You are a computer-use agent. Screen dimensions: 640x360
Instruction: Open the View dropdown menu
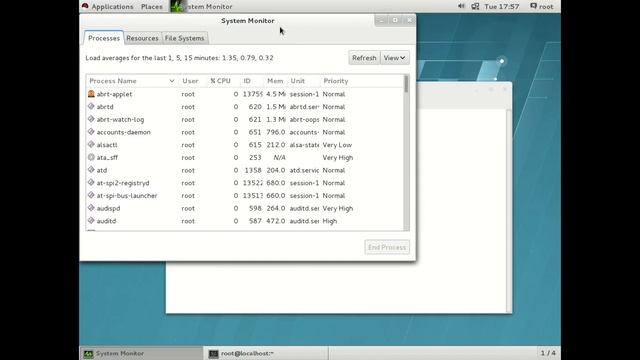coord(394,58)
